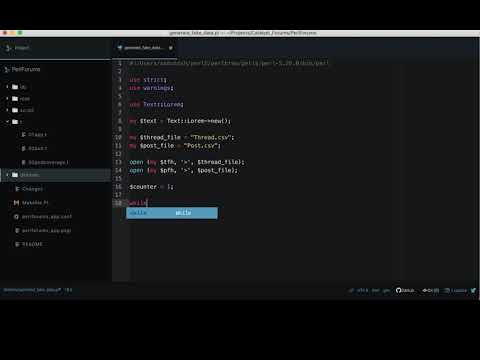
Task: Expand the lib folder arrow
Action: [x=7, y=87]
